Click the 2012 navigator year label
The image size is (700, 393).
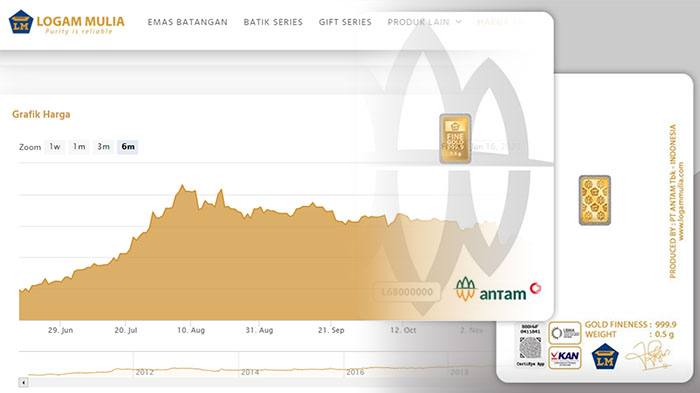pyautogui.click(x=145, y=372)
